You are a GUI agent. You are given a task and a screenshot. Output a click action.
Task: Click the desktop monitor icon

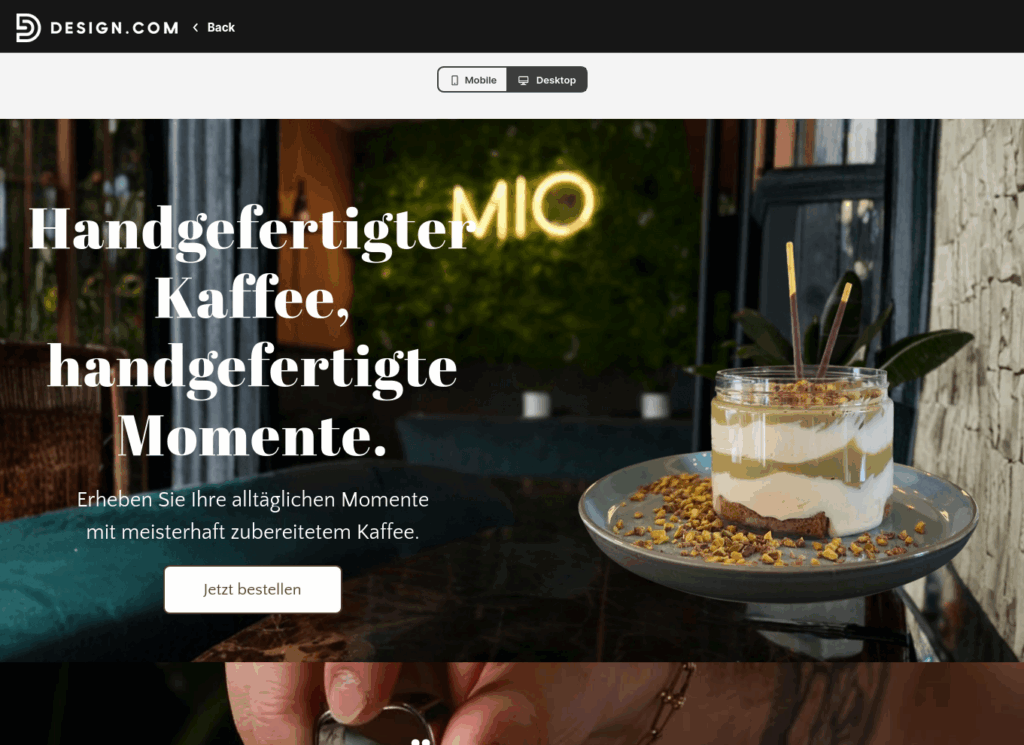click(523, 80)
